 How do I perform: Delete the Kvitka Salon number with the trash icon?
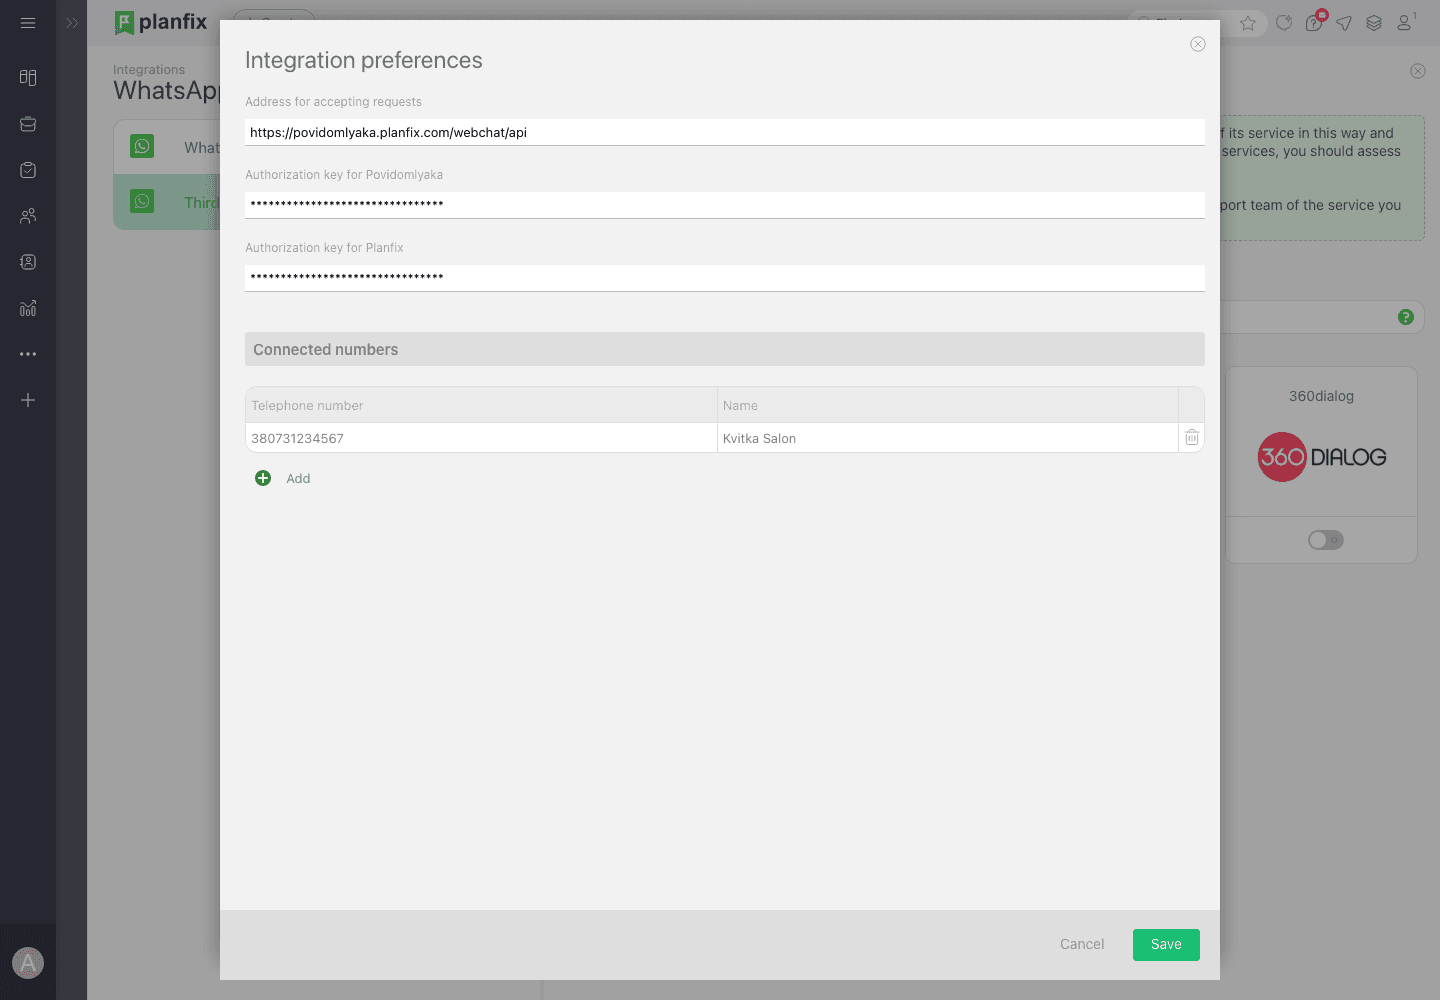coord(1192,437)
